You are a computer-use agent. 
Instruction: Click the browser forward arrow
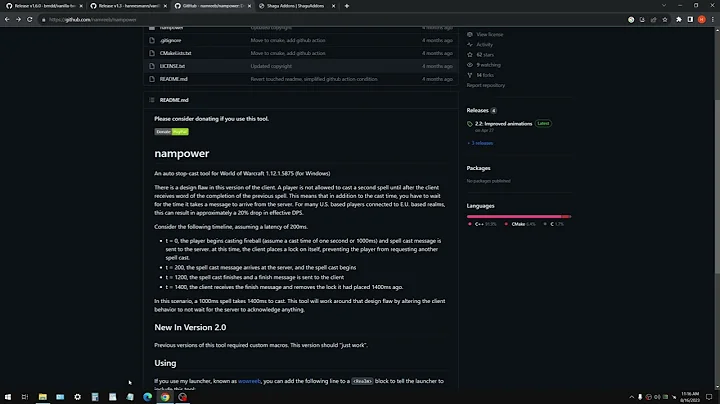tap(18, 19)
